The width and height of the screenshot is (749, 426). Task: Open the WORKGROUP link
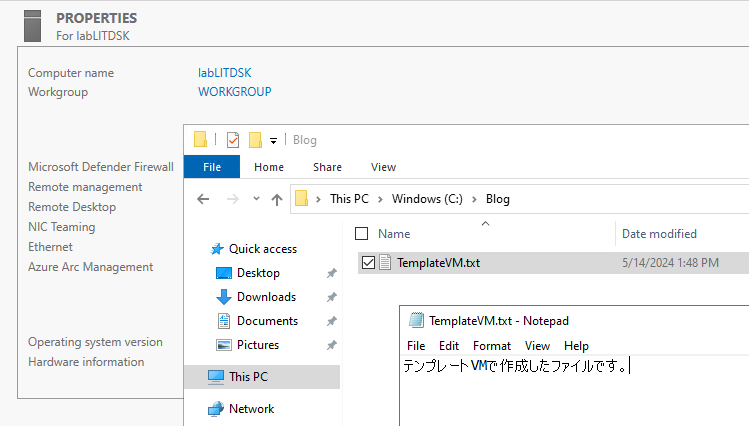click(235, 92)
